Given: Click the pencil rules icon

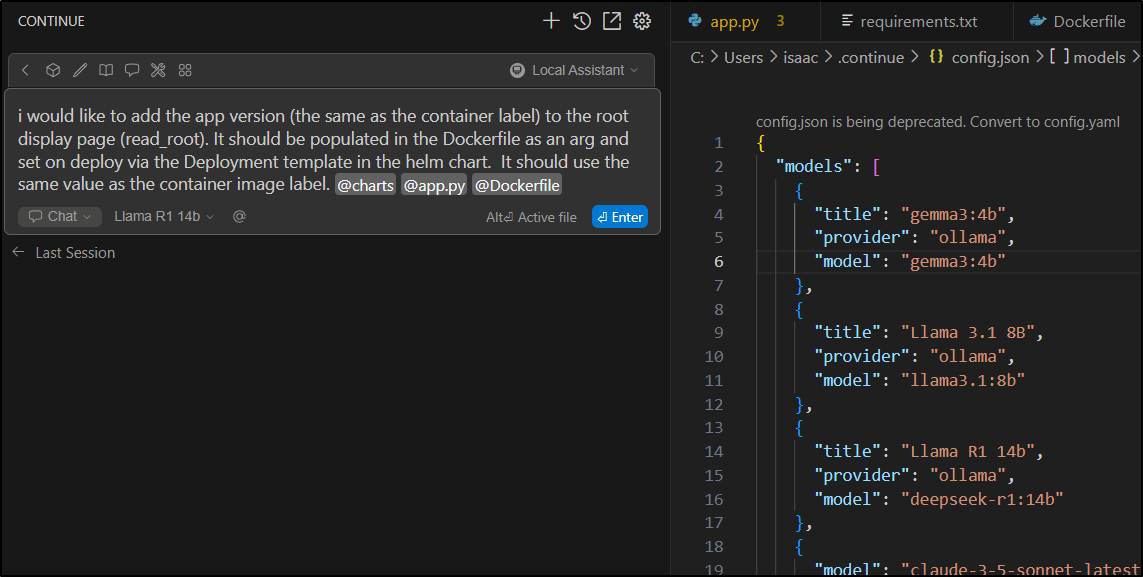Looking at the screenshot, I should (x=80, y=70).
